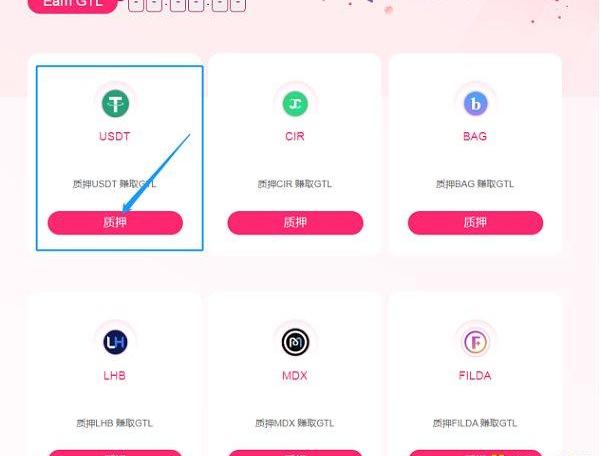Click the purple BAG coin icon

coord(475,104)
